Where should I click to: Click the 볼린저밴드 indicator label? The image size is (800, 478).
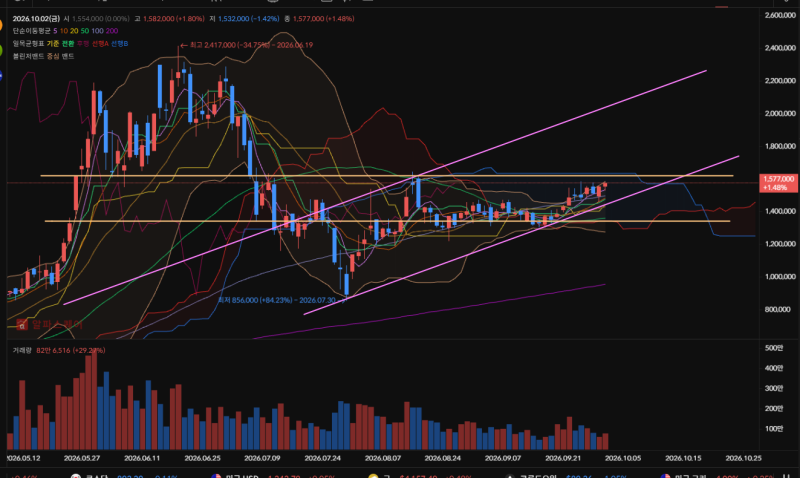coord(29,57)
